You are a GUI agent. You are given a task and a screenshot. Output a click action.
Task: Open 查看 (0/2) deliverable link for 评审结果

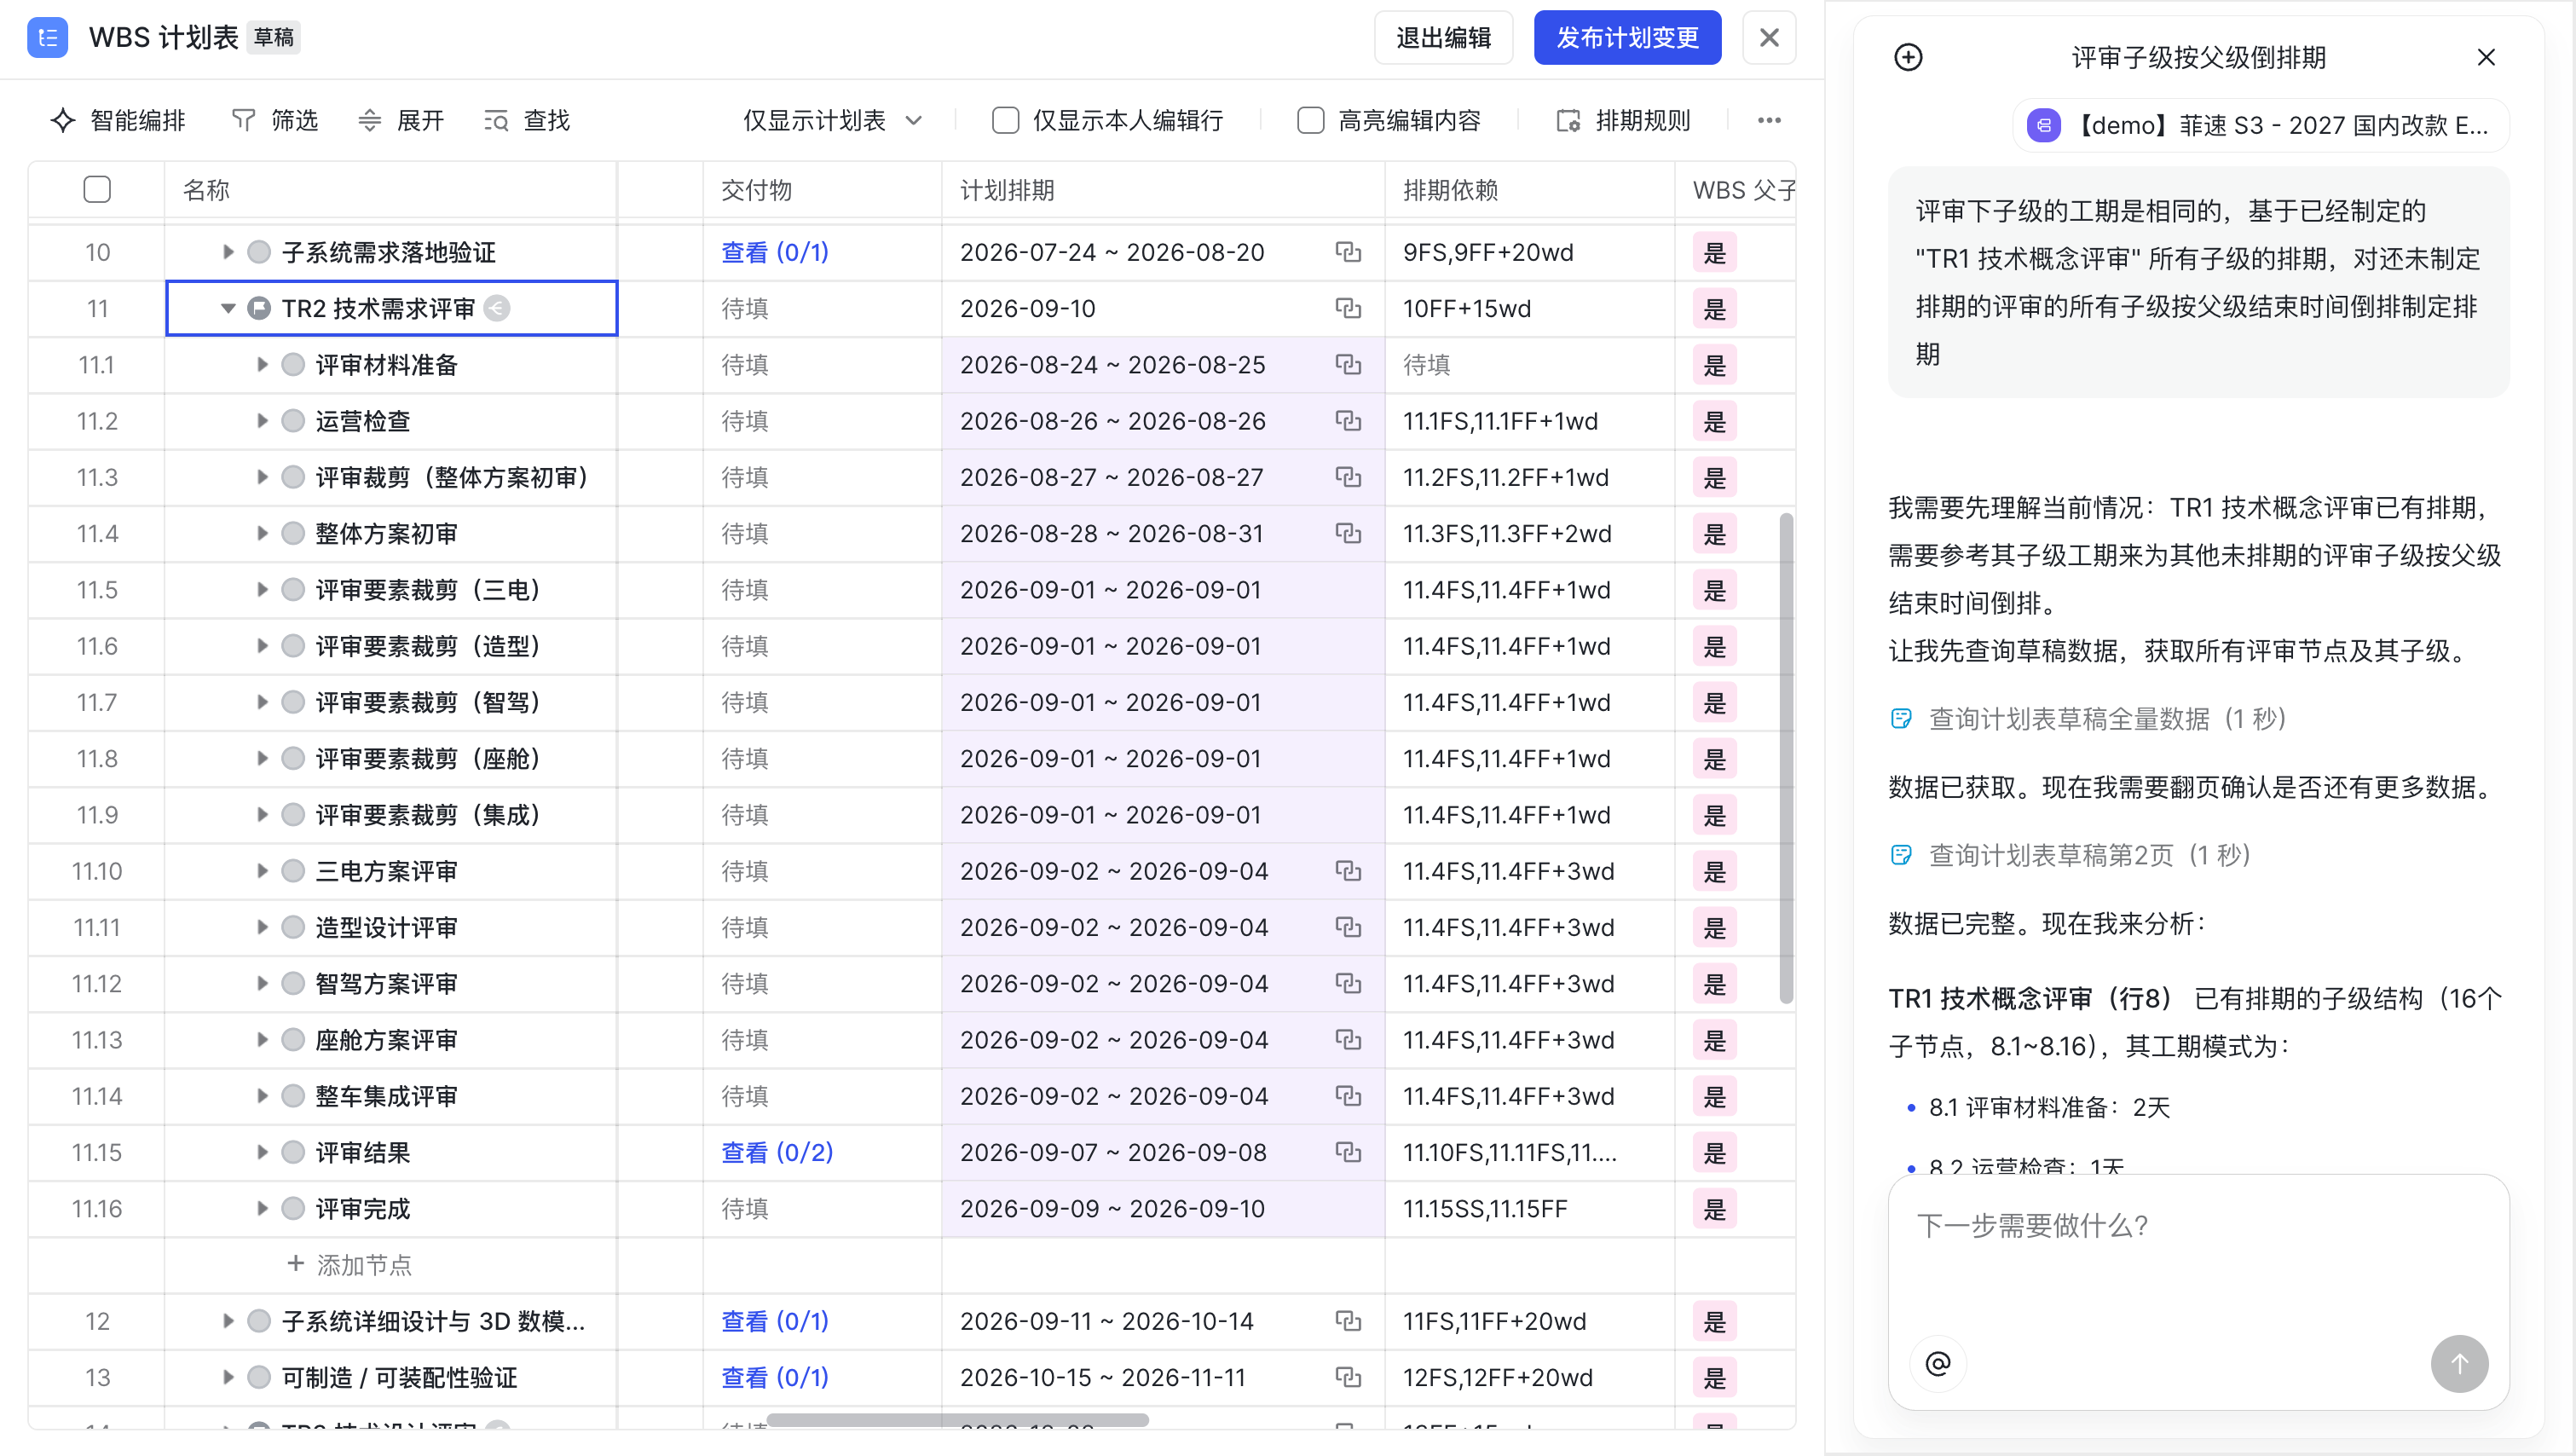[777, 1152]
